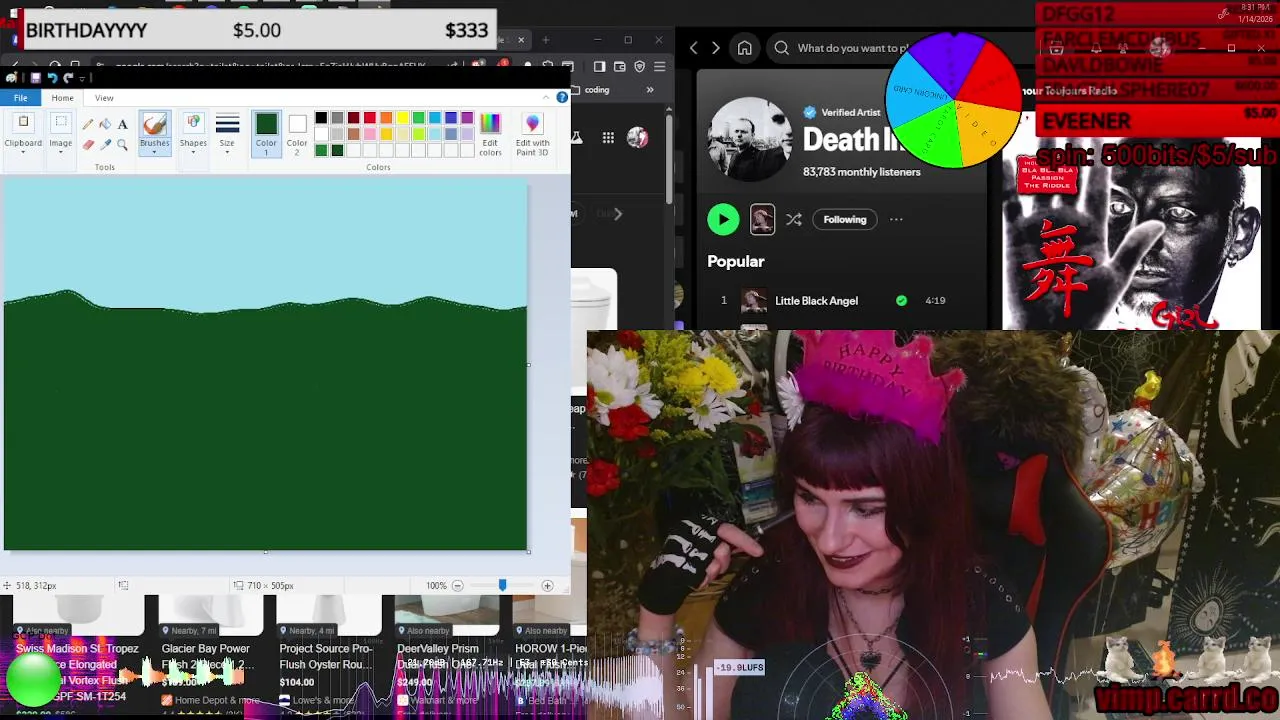Play the track Little Black Angel
The height and width of the screenshot is (720, 1280).
click(x=815, y=301)
